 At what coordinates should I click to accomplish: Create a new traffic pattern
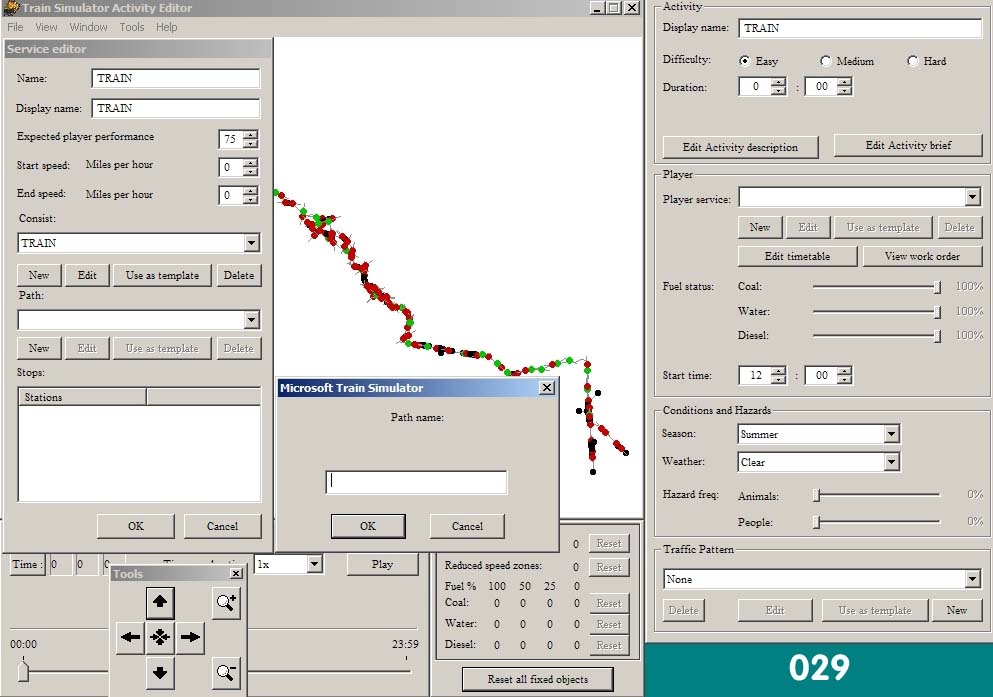(956, 610)
